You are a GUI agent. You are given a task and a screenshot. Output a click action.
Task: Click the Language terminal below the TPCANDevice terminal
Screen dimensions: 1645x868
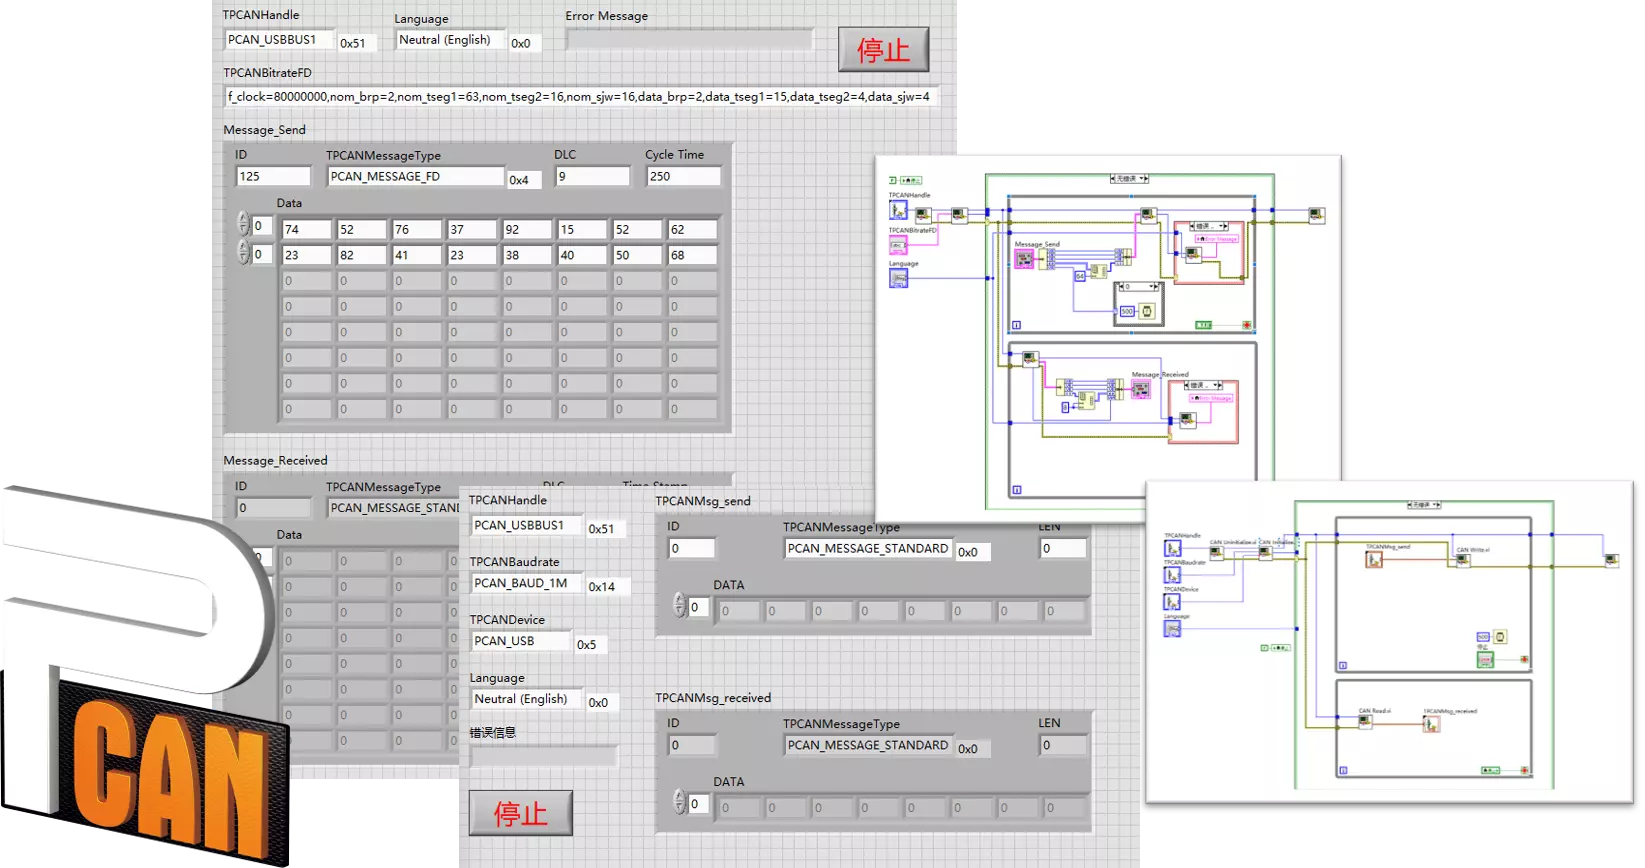pos(1172,629)
